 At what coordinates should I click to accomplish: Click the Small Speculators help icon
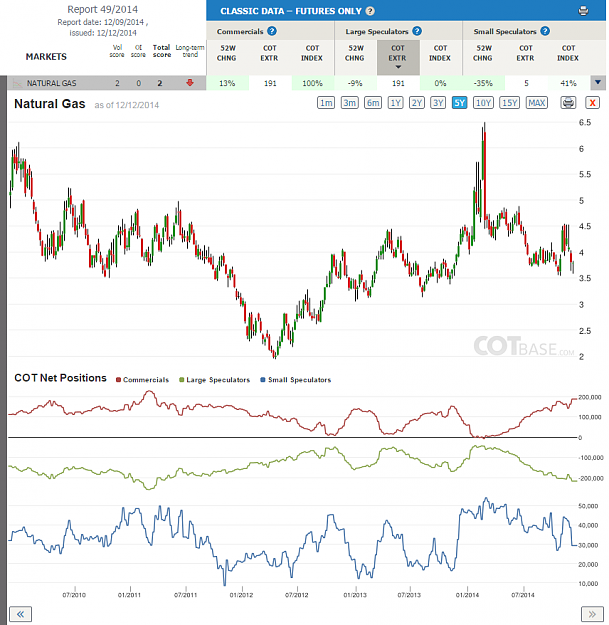click(x=545, y=31)
